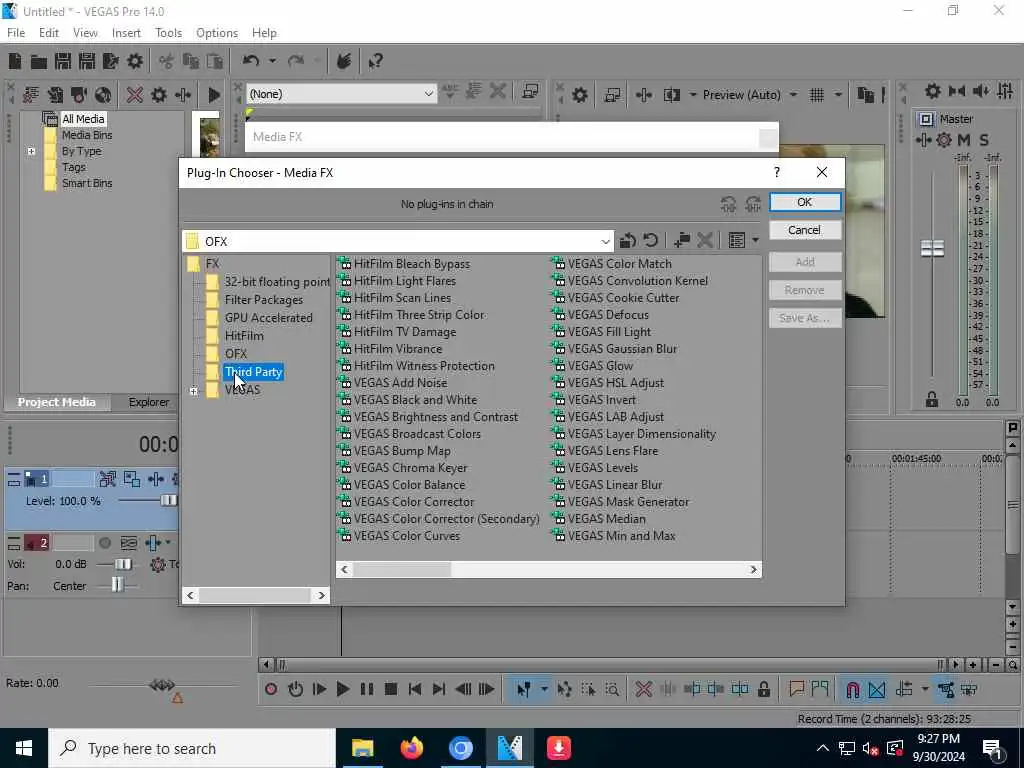Click Go to Start transport button
The width and height of the screenshot is (1024, 768).
click(x=415, y=689)
